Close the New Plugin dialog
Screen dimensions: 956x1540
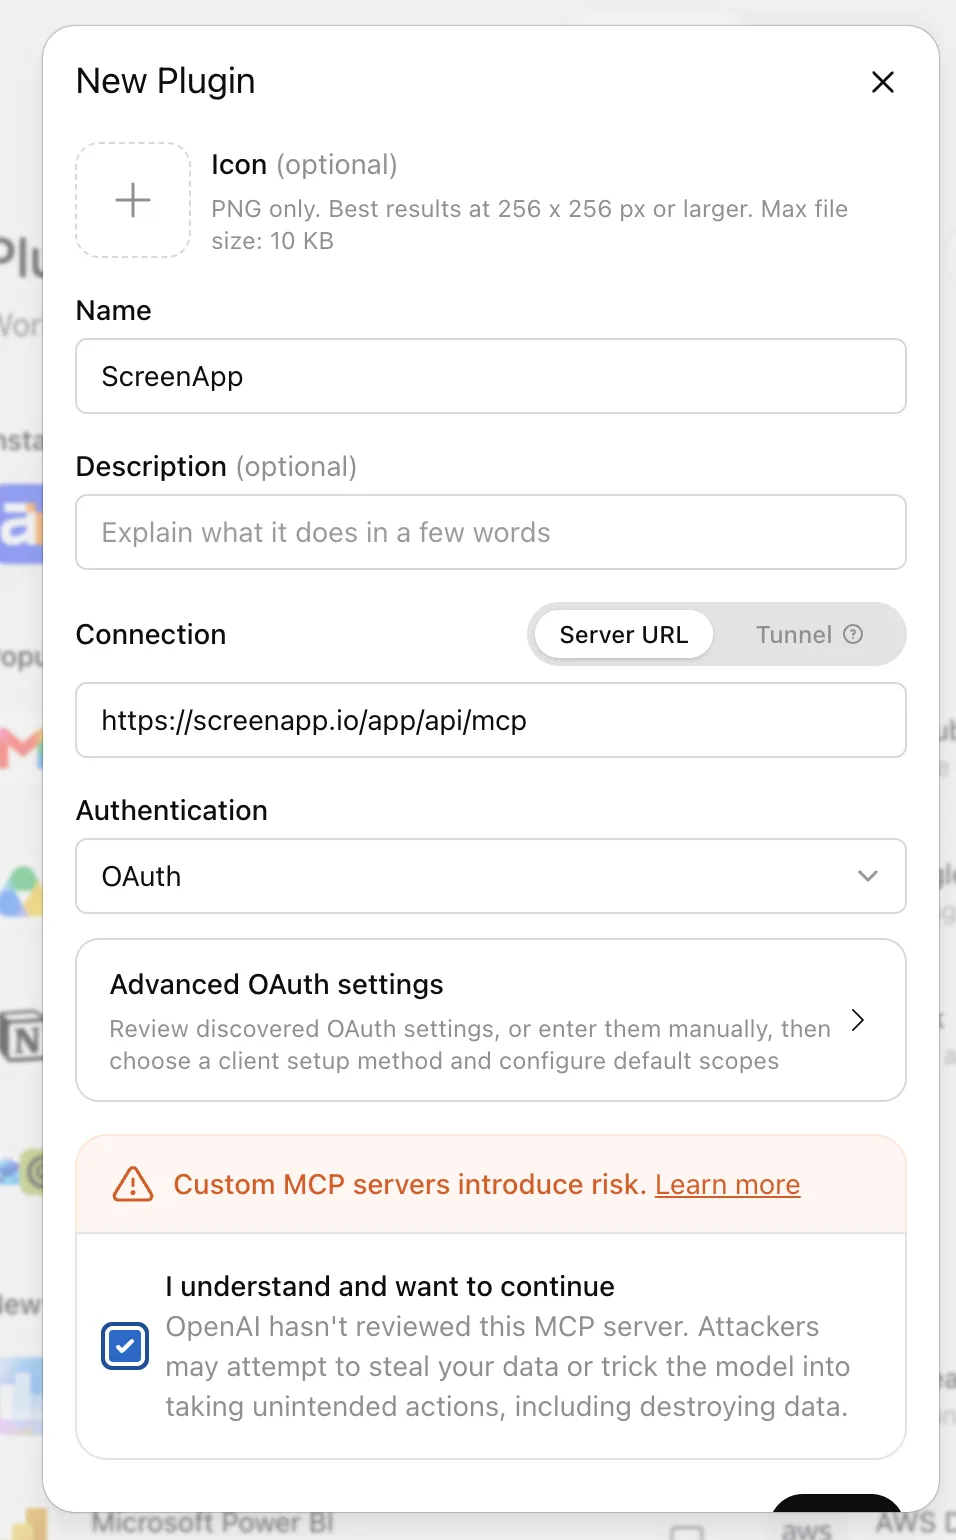pyautogui.click(x=882, y=82)
